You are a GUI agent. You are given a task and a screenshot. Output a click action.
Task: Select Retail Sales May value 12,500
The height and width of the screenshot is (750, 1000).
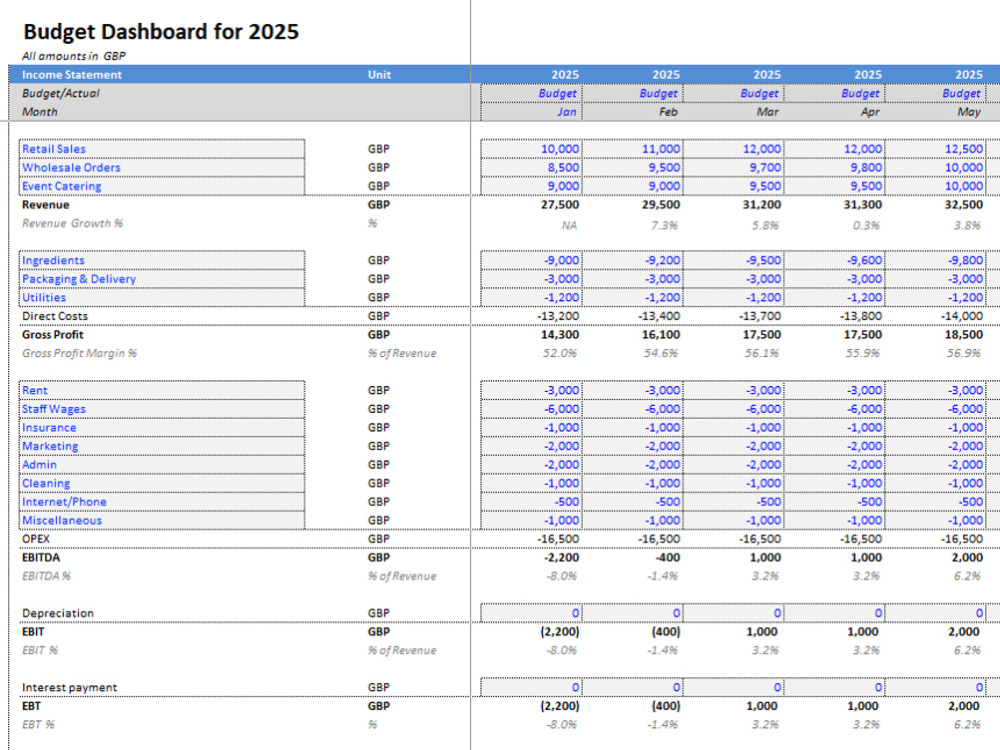point(935,149)
